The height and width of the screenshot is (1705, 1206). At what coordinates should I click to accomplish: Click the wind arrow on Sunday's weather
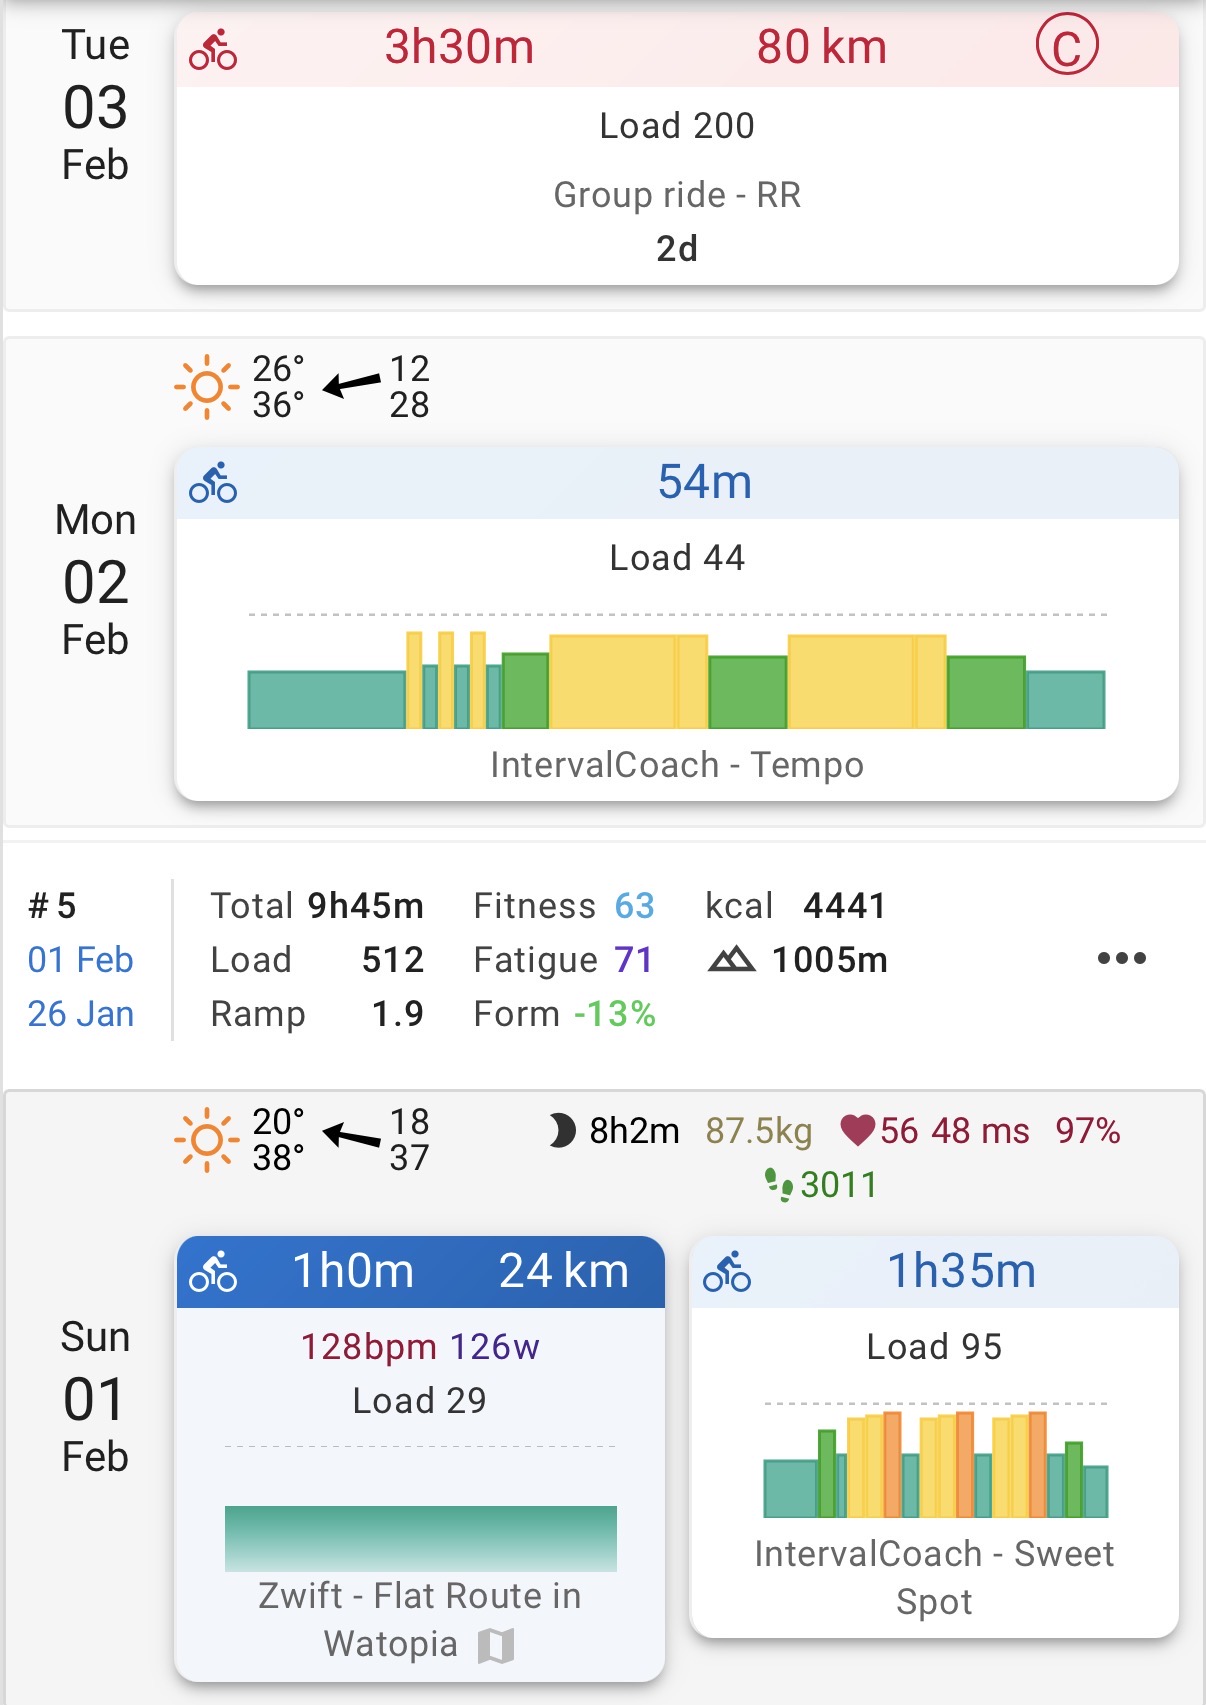(352, 1136)
